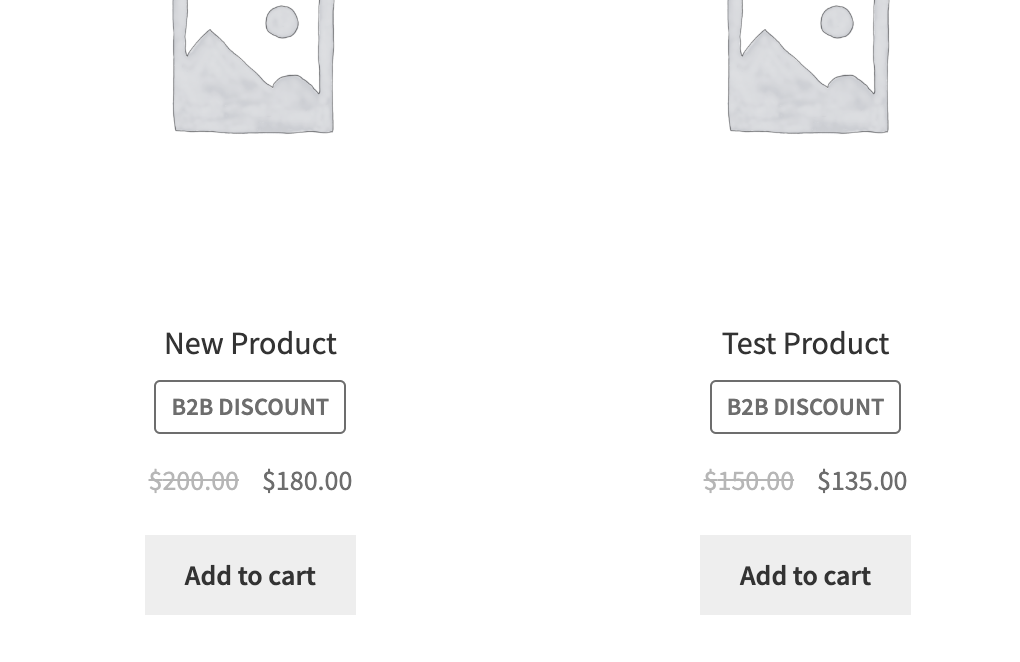Image resolution: width=1020 pixels, height=662 pixels.
Task: Click the sun circle in Test Product placeholder
Action: 837,22
